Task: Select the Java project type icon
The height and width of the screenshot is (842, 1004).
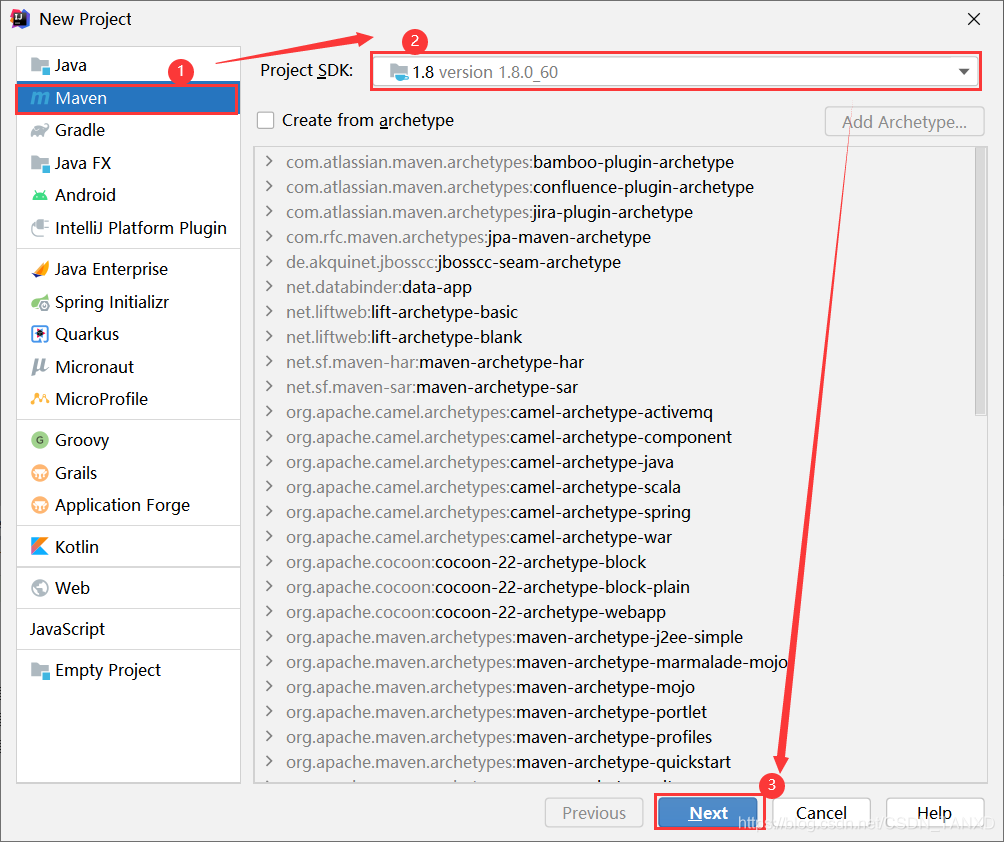Action: [x=40, y=65]
